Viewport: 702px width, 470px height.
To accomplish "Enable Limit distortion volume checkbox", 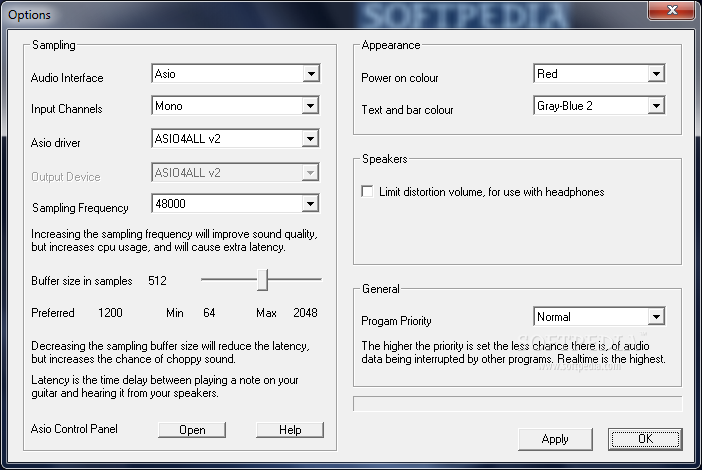I will point(368,192).
